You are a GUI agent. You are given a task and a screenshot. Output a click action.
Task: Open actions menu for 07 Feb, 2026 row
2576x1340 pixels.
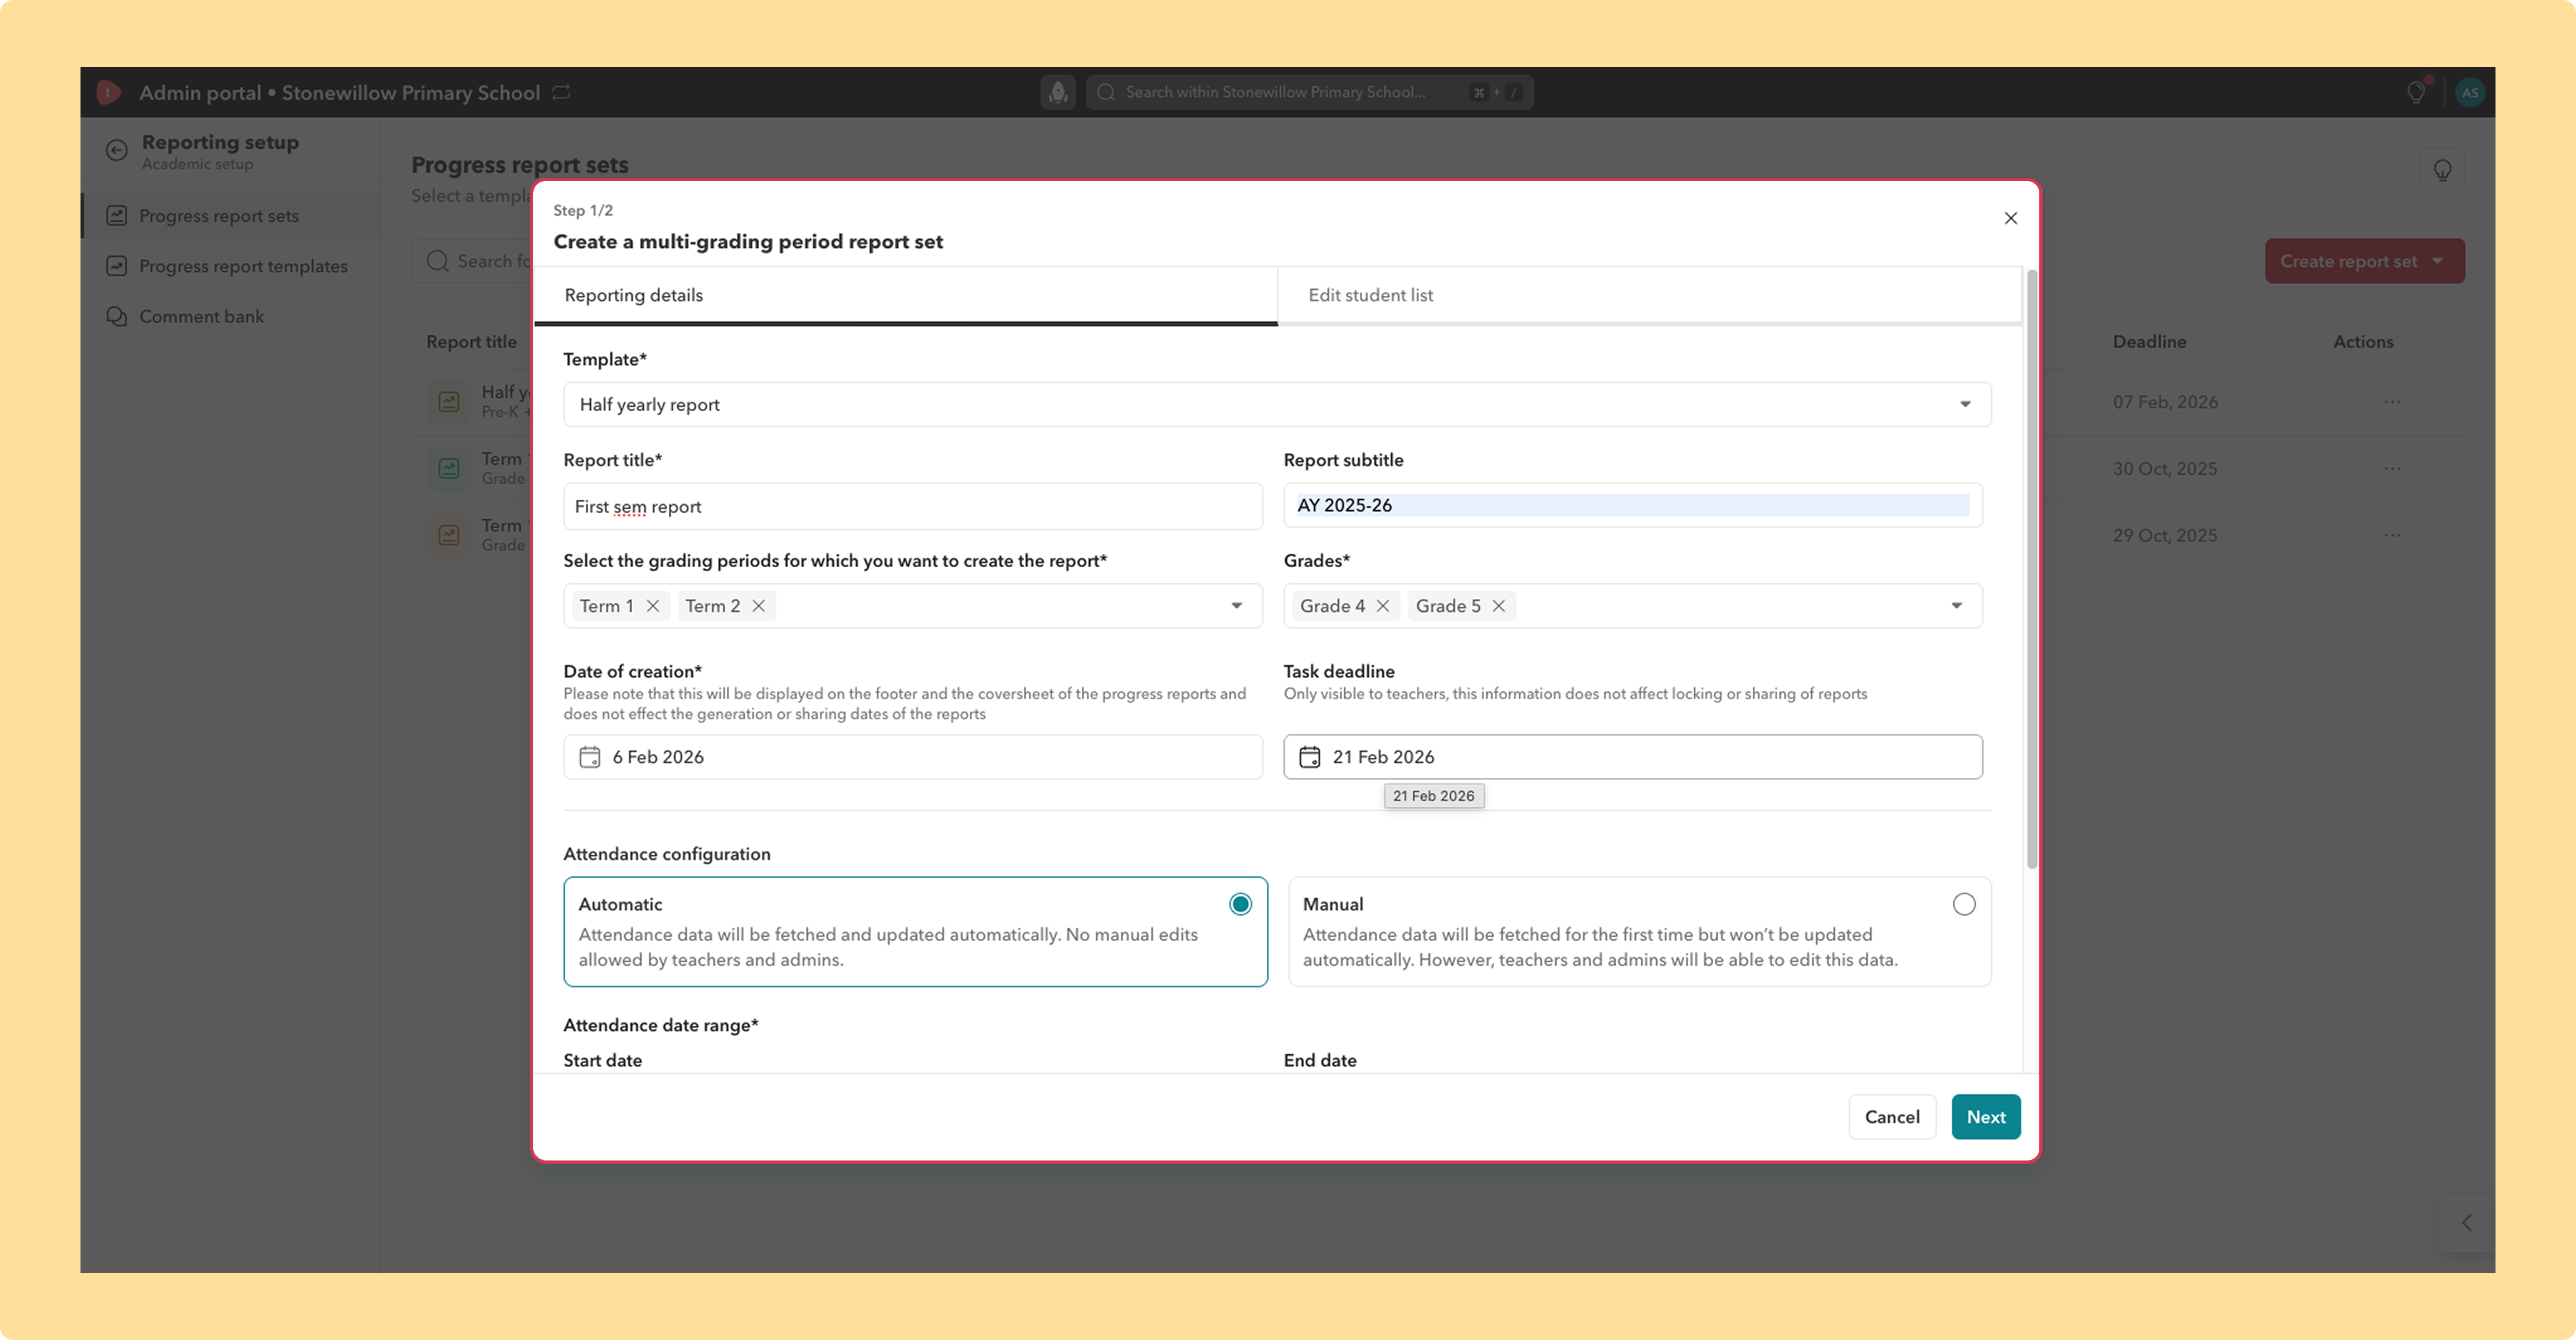pyautogui.click(x=2392, y=402)
